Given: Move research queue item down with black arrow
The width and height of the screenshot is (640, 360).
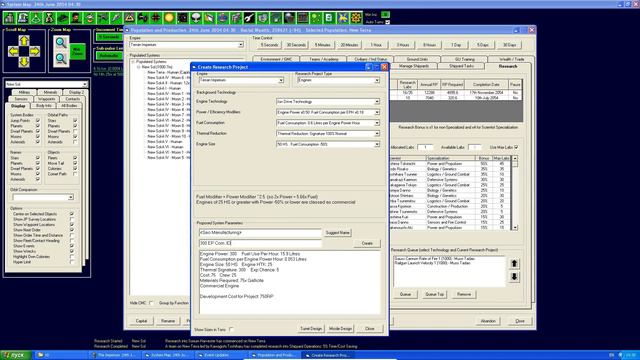Looking at the screenshot, I should (514, 277).
